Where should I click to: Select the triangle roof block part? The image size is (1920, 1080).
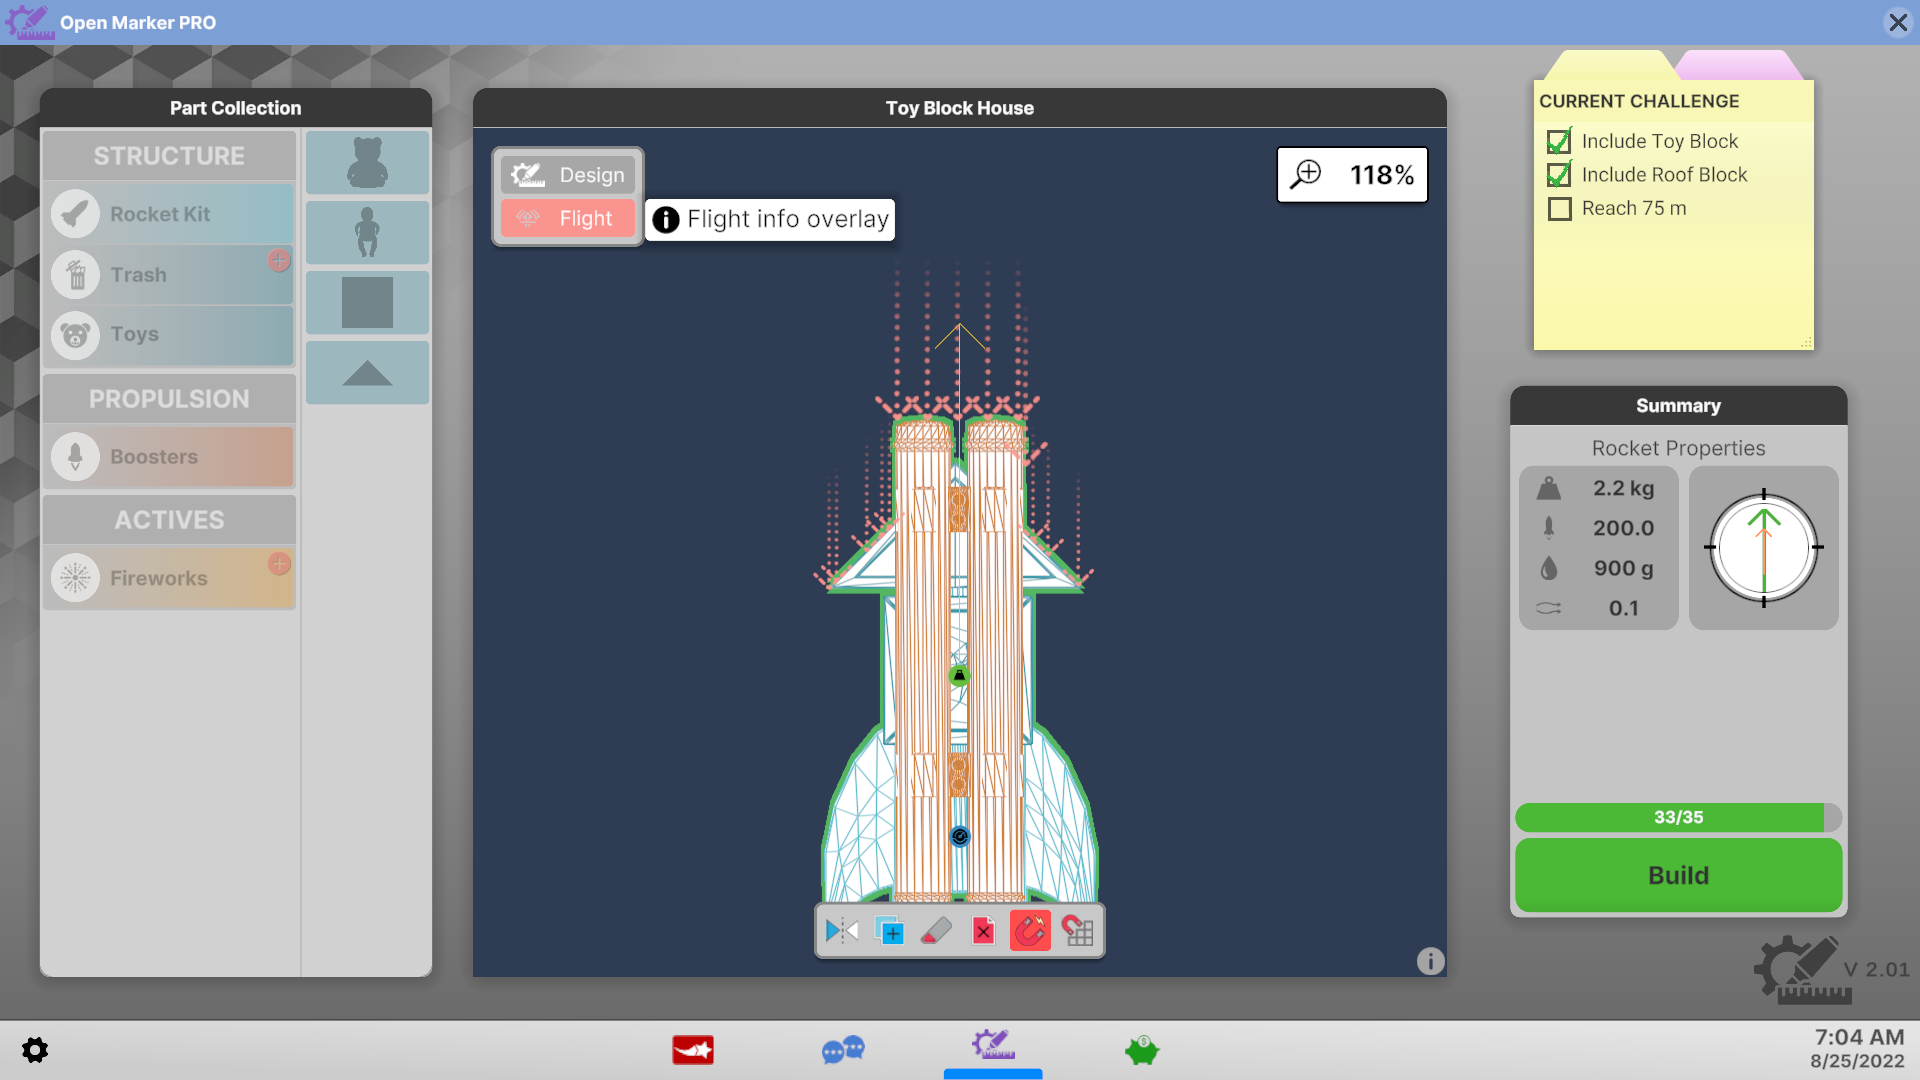tap(367, 373)
